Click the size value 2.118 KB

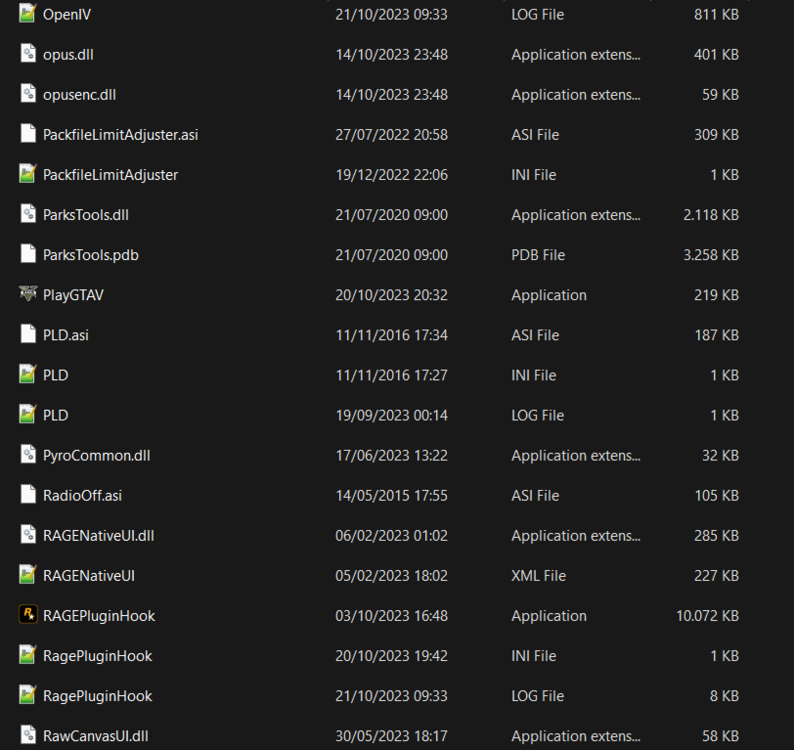[x=711, y=215]
